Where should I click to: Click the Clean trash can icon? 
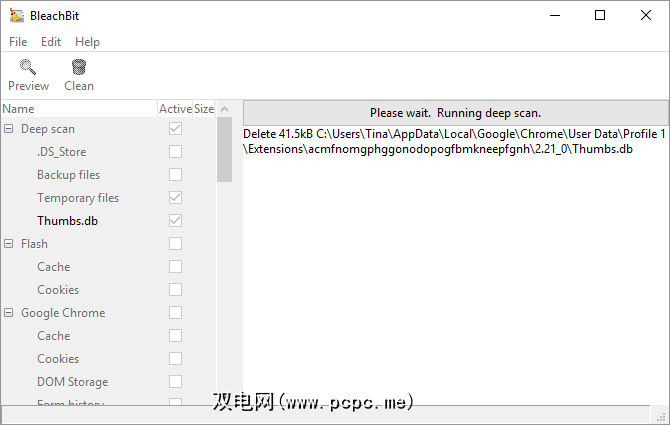click(x=78, y=68)
